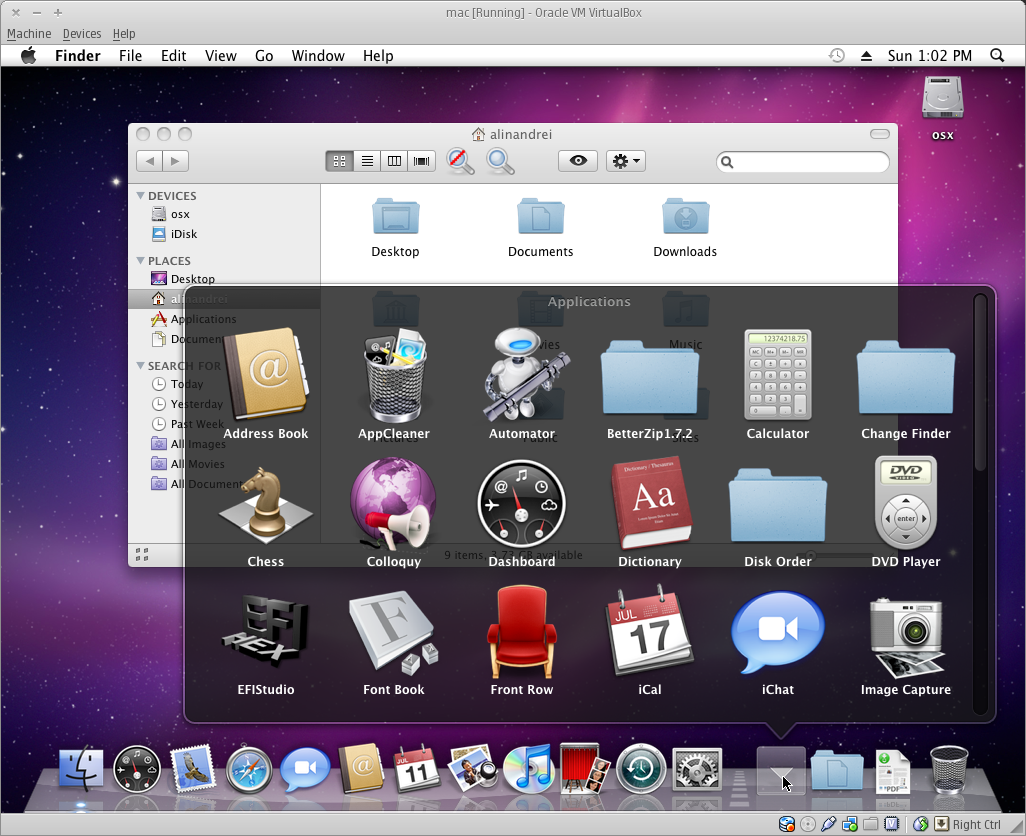Open the Go menu
This screenshot has width=1026, height=836.
264,56
